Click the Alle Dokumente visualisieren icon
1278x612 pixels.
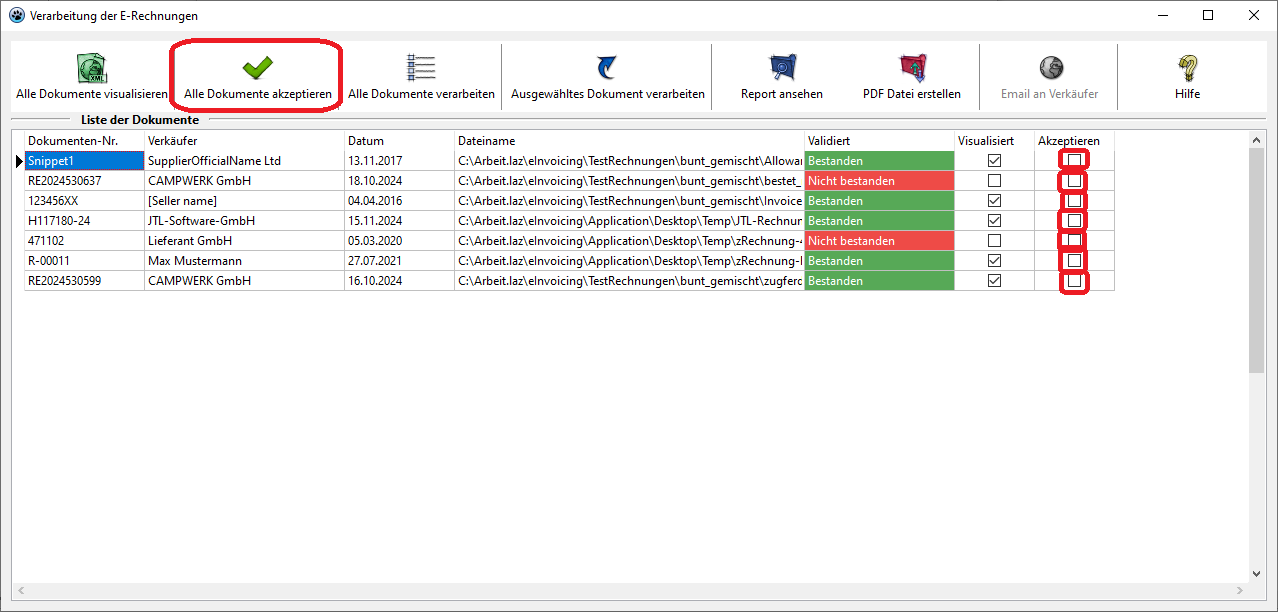pyautogui.click(x=91, y=68)
